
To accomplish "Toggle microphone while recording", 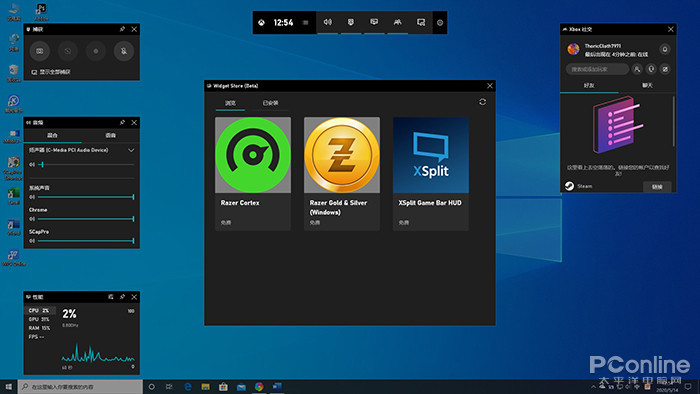I will point(124,51).
